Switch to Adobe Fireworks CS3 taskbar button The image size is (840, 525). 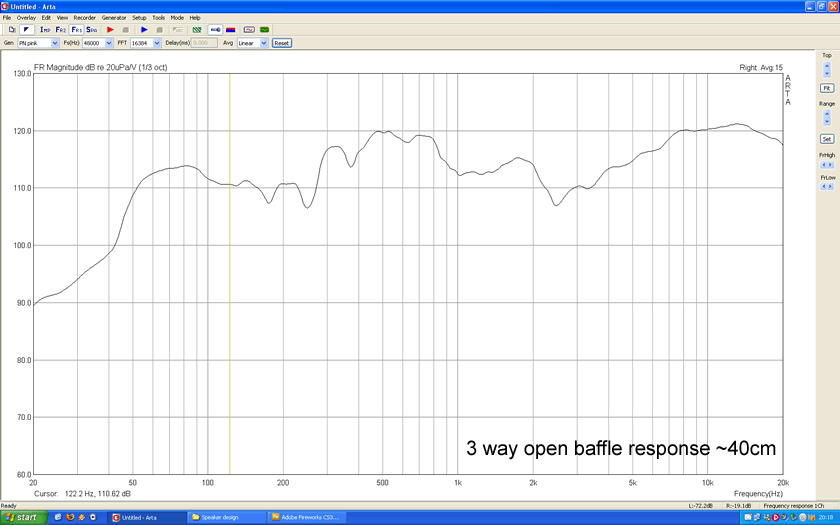tap(306, 518)
